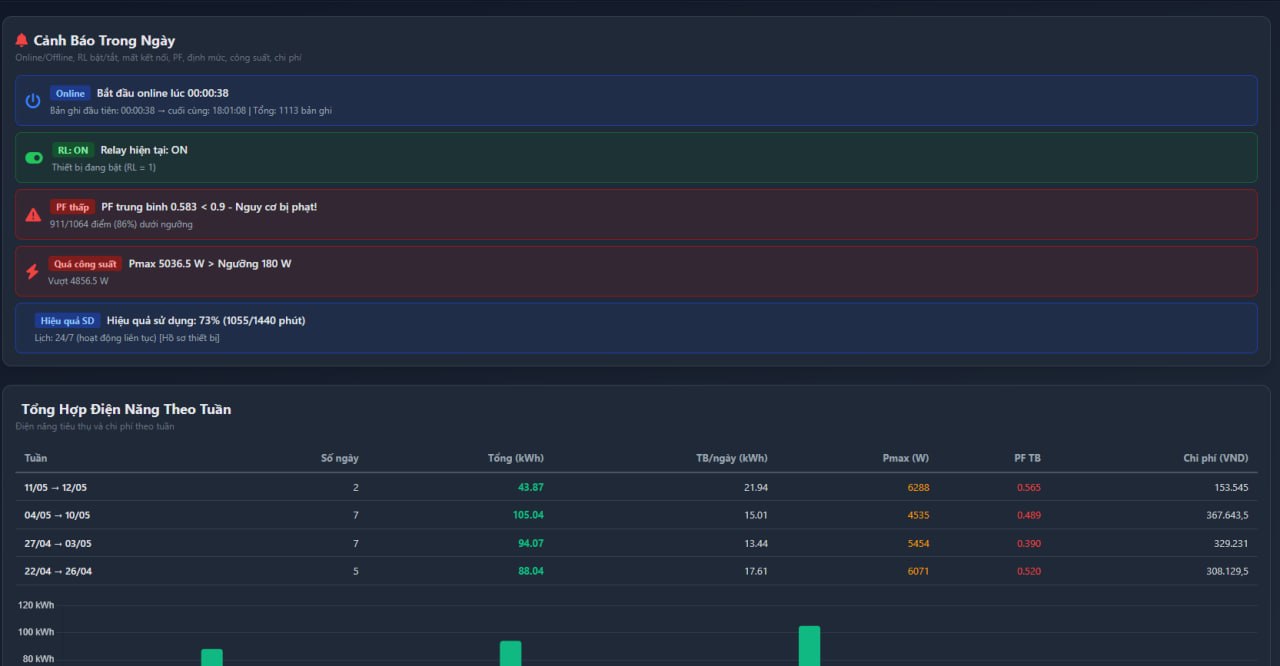Screen dimensions: 1280x666
Task: Click text 911/1064 điểm (86%) dưới ngưỡng
Action: point(121,224)
